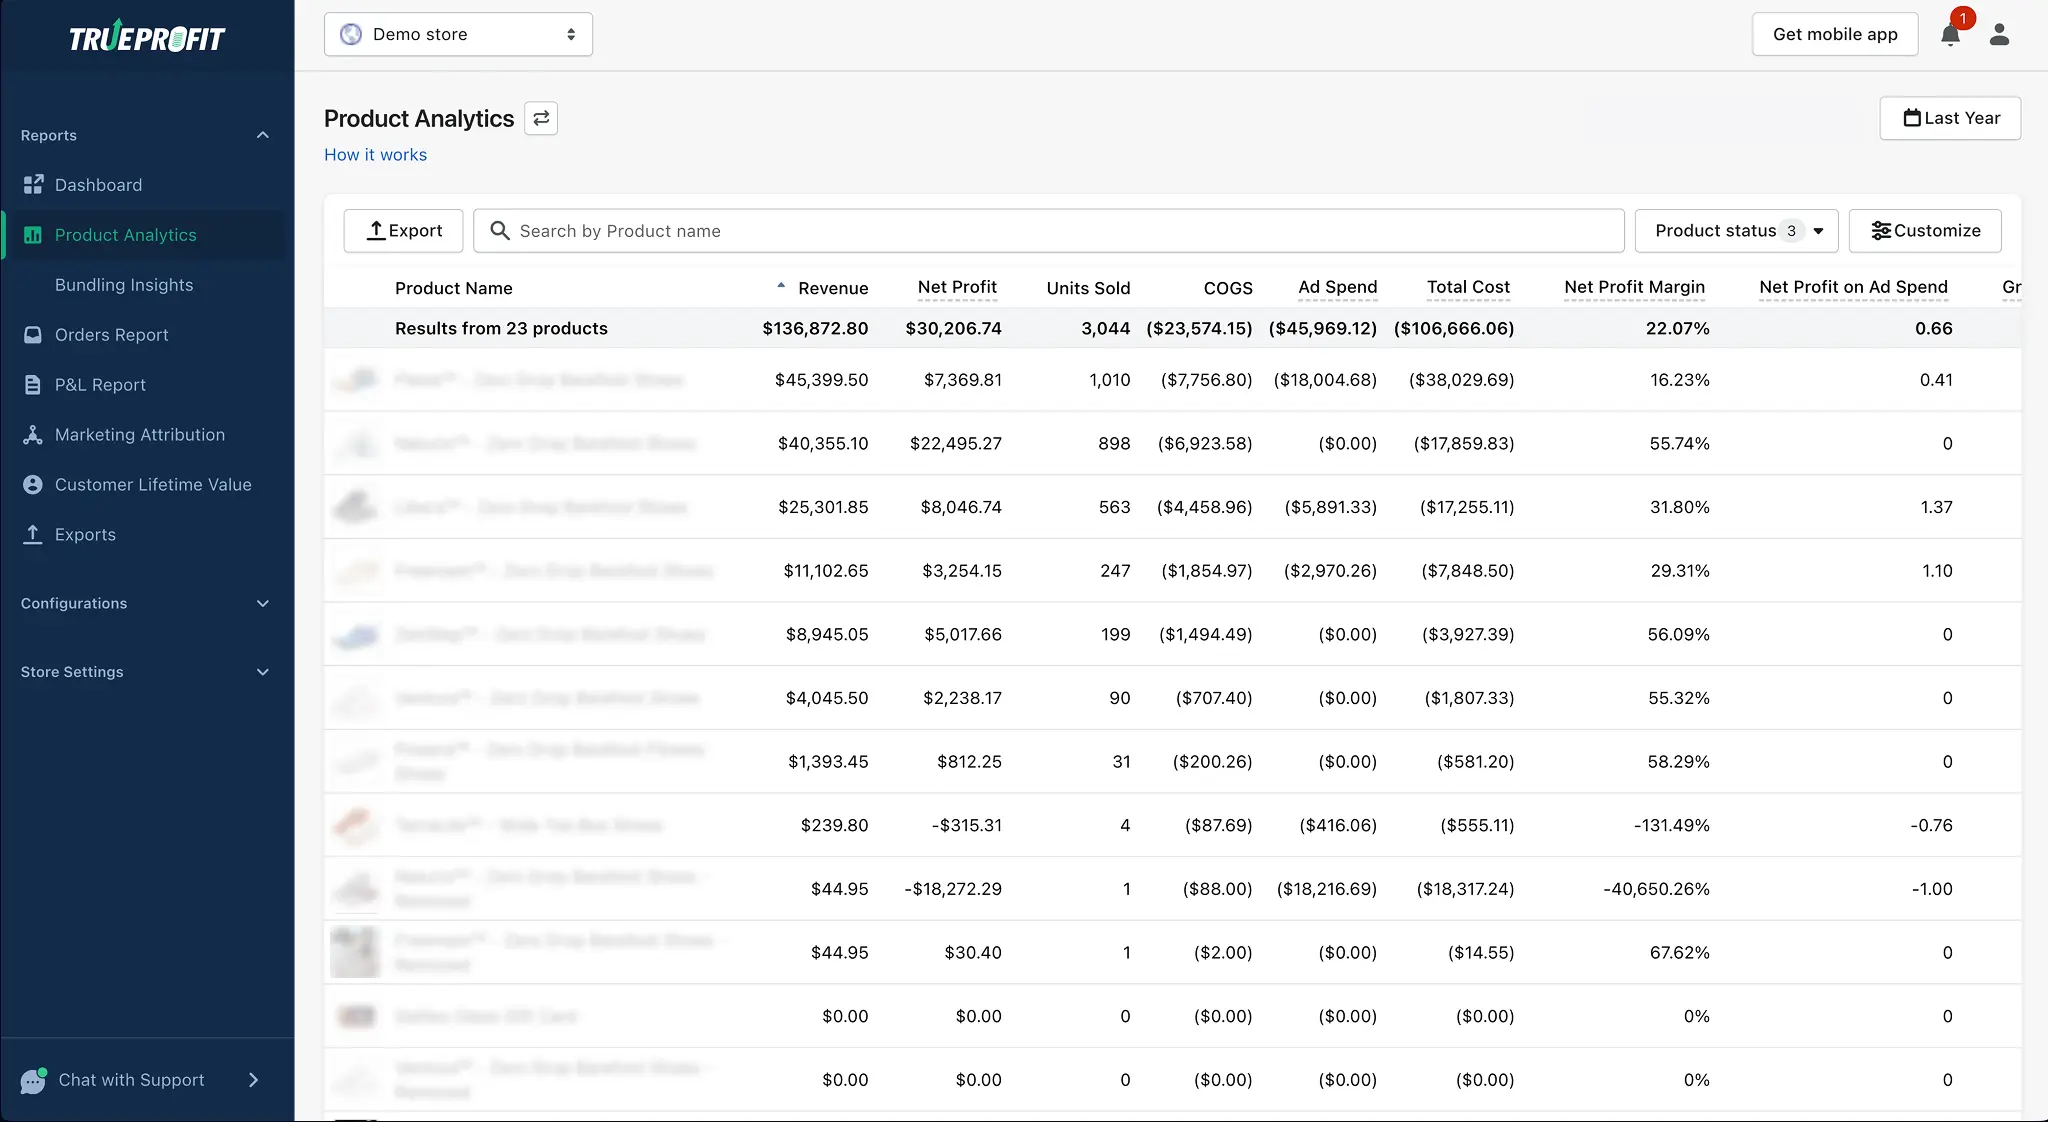Click the user profile icon
This screenshot has height=1122, width=2048.
click(x=2000, y=34)
